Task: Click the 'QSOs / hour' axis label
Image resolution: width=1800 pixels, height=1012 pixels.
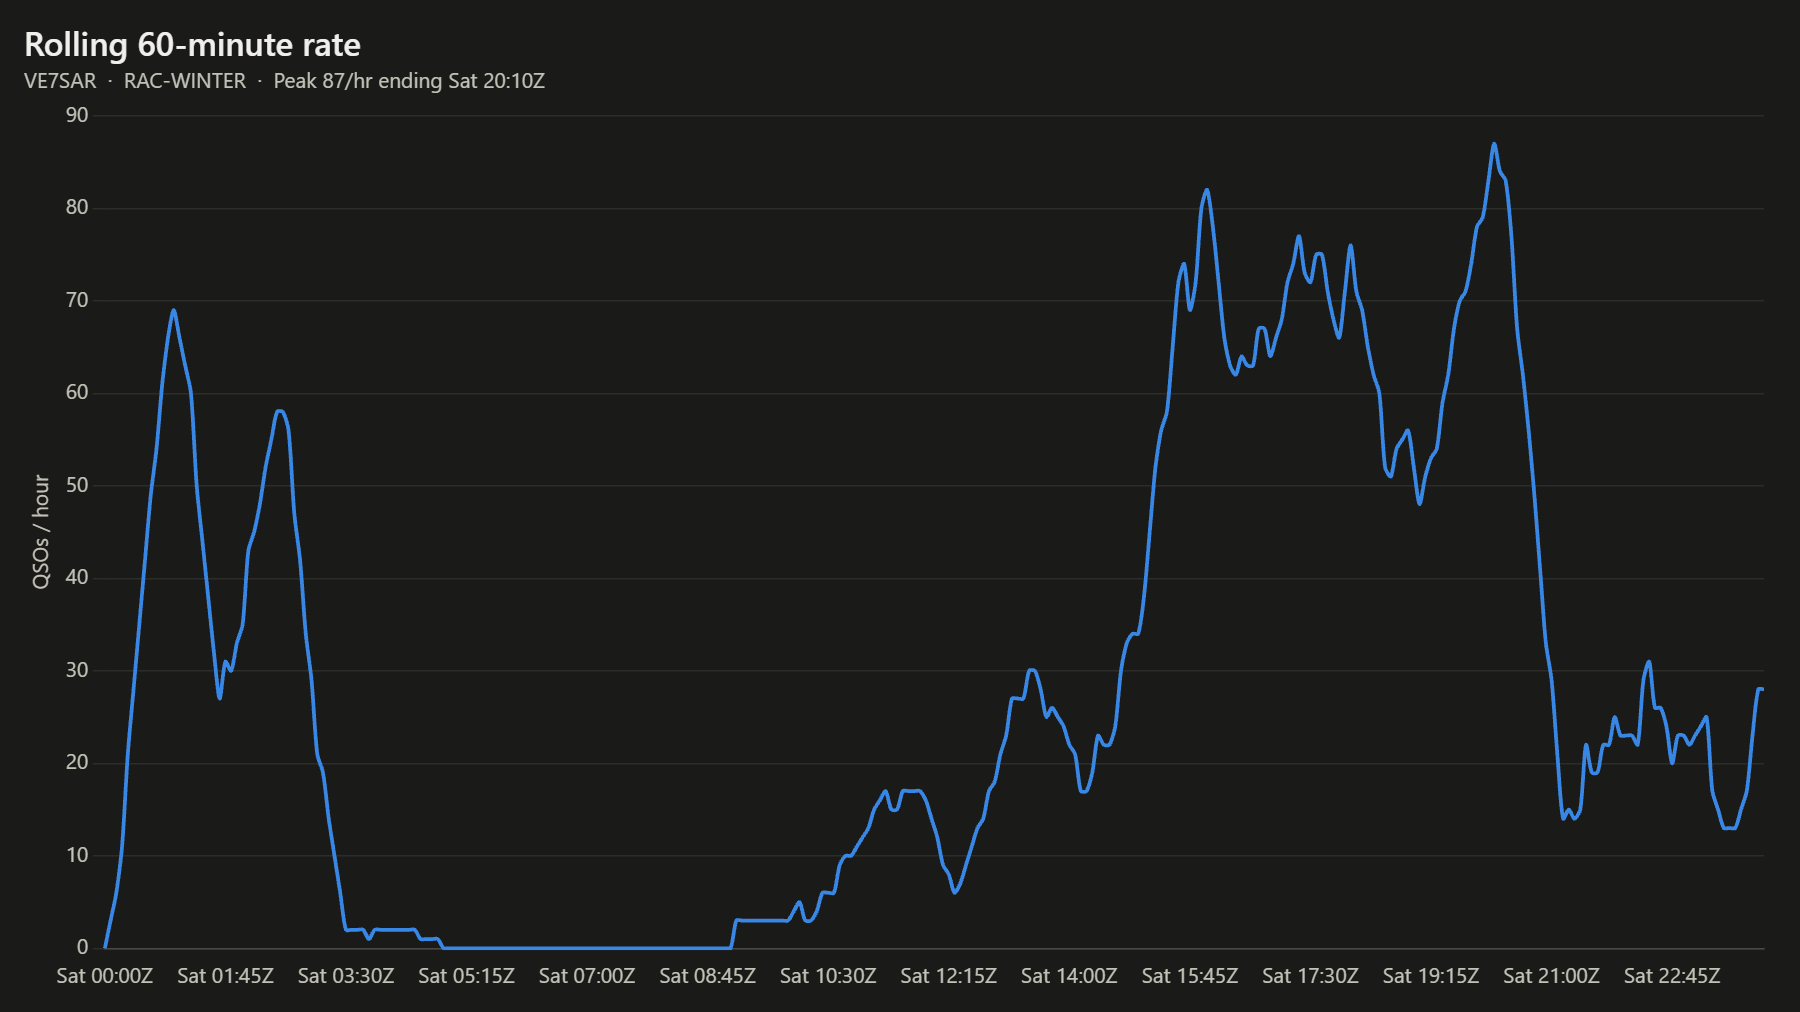Action: [x=41, y=532]
